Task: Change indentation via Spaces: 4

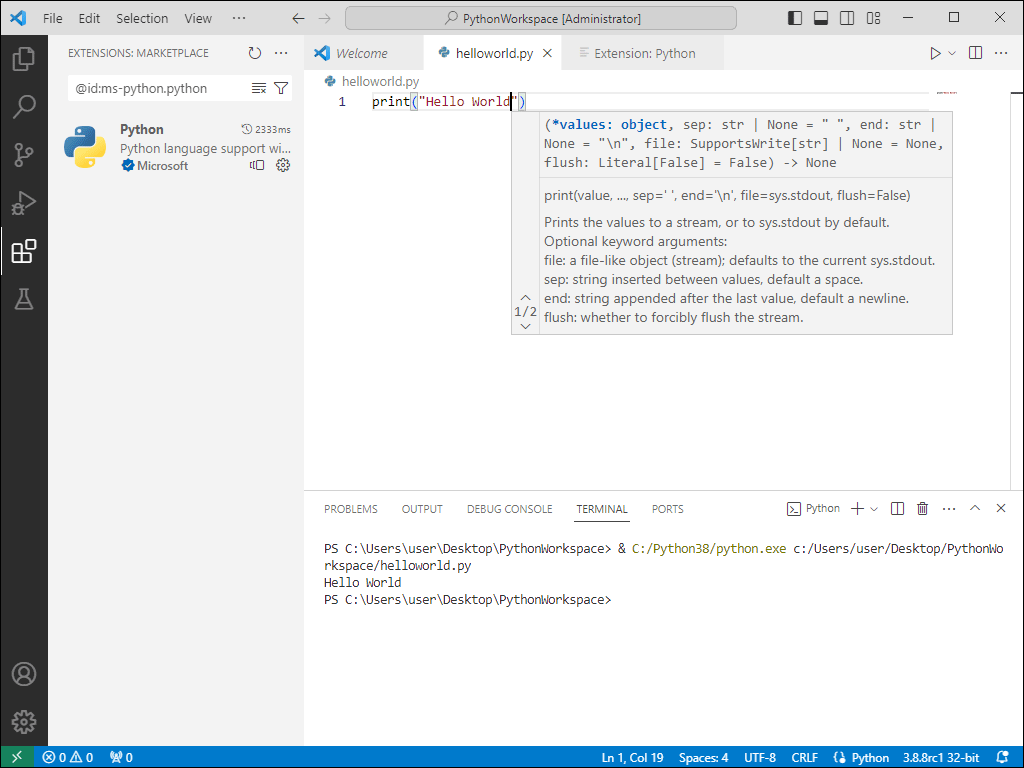Action: pos(703,758)
